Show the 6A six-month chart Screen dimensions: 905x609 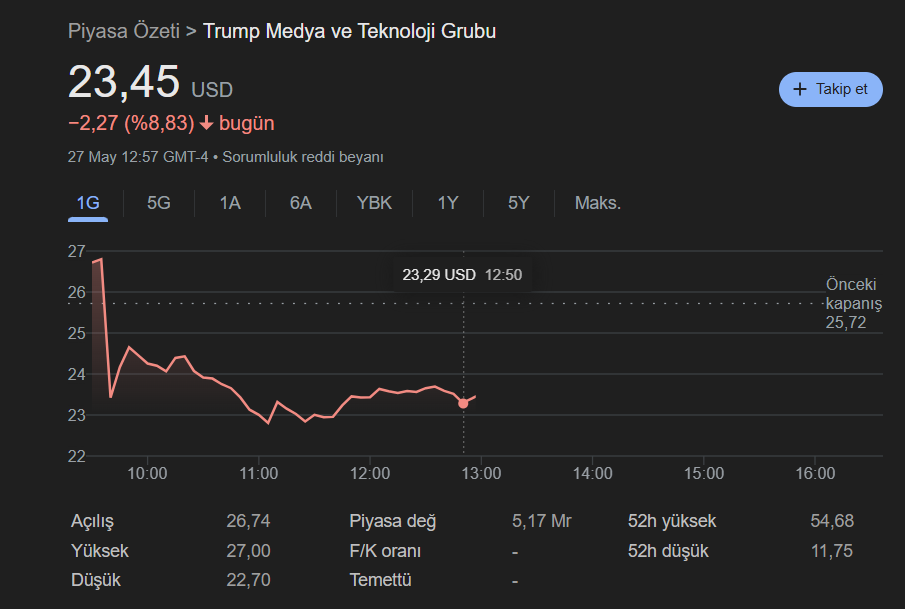pyautogui.click(x=301, y=203)
